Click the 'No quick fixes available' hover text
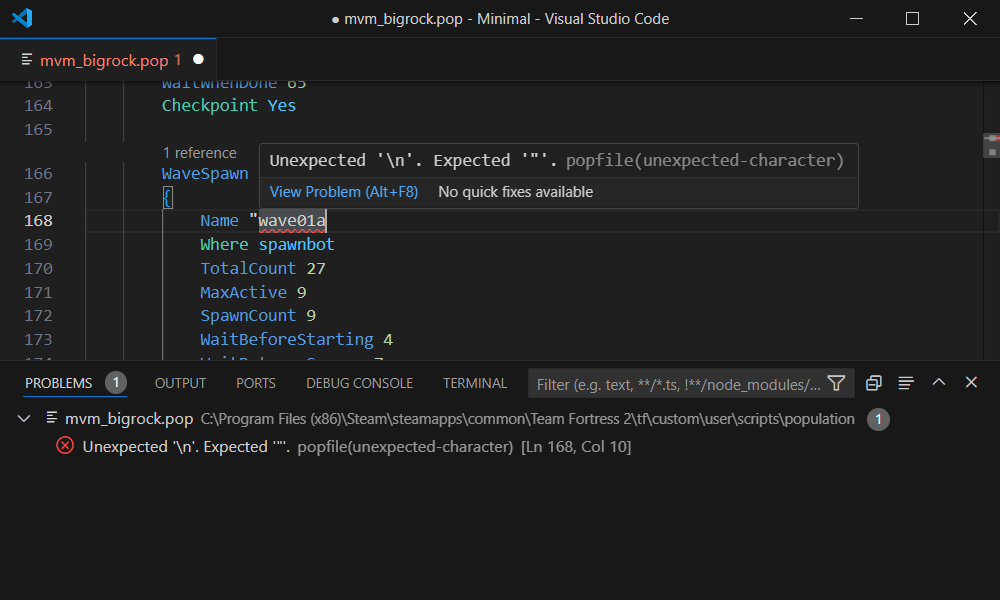 click(515, 192)
